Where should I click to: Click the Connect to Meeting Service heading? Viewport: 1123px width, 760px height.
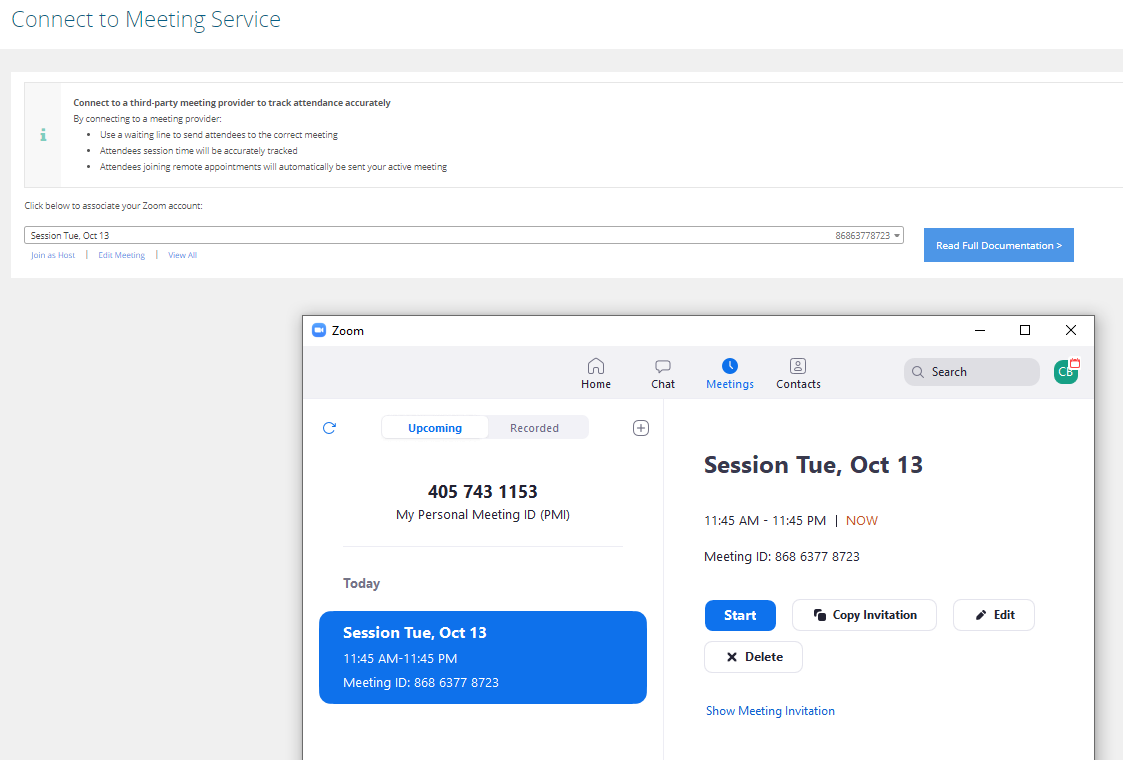[x=146, y=19]
